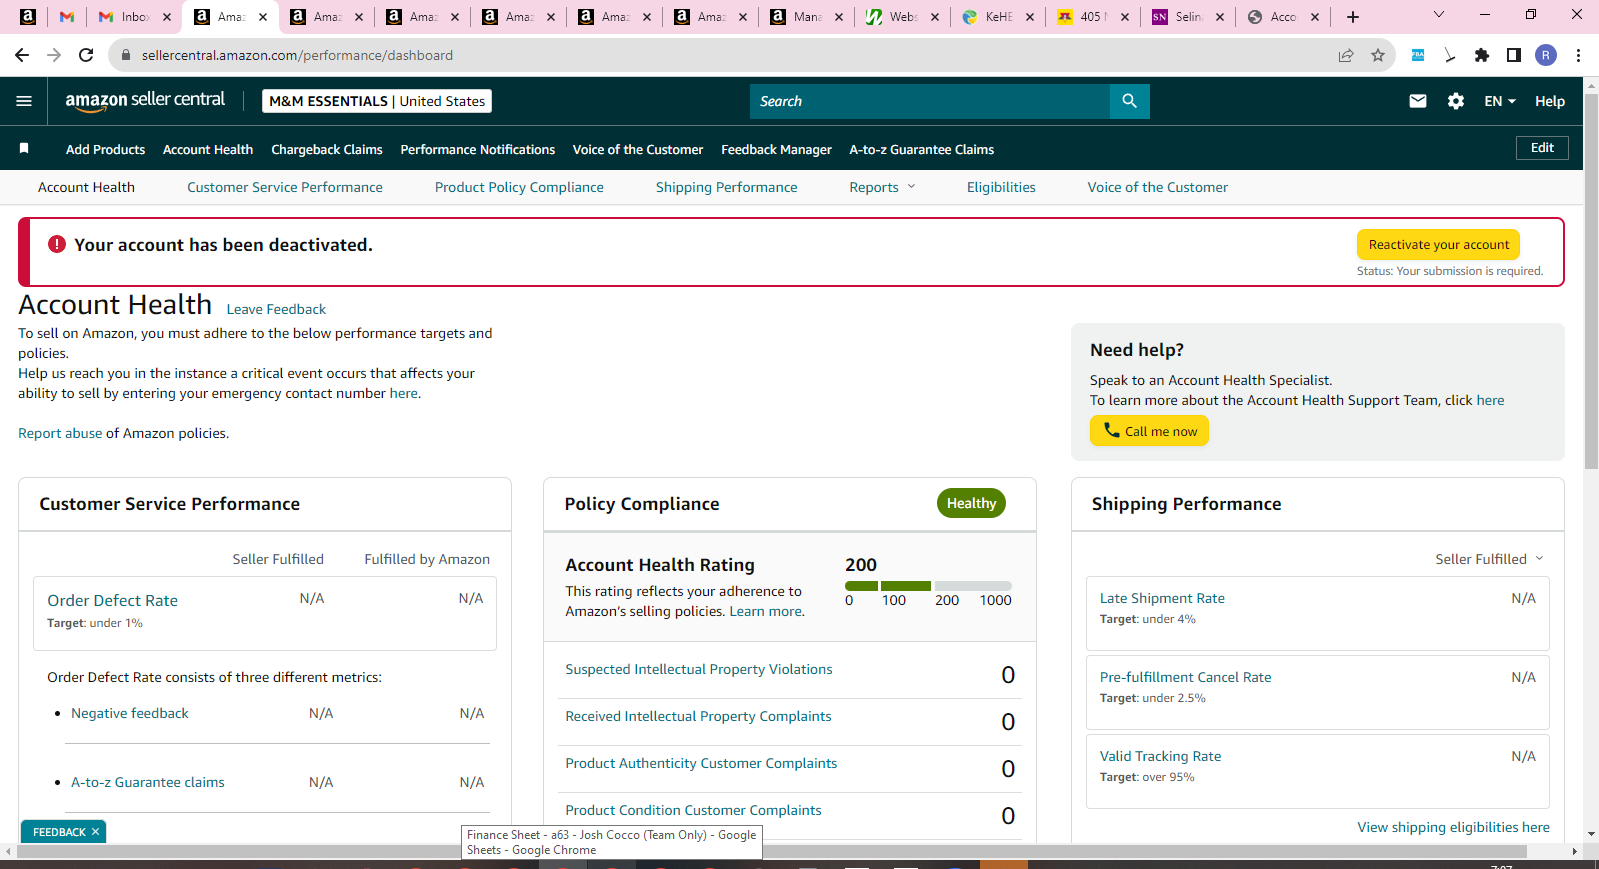The width and height of the screenshot is (1599, 869).
Task: Click the Seller Central search field
Action: (930, 101)
